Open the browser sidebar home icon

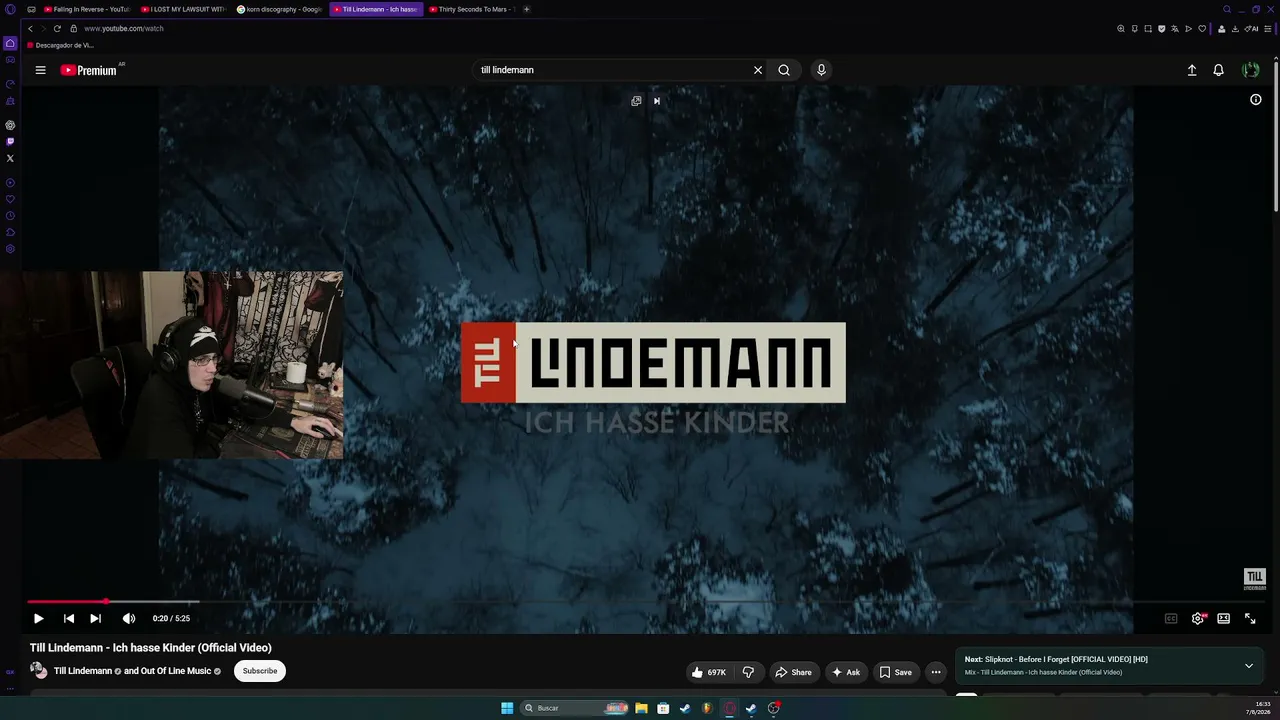(10, 44)
